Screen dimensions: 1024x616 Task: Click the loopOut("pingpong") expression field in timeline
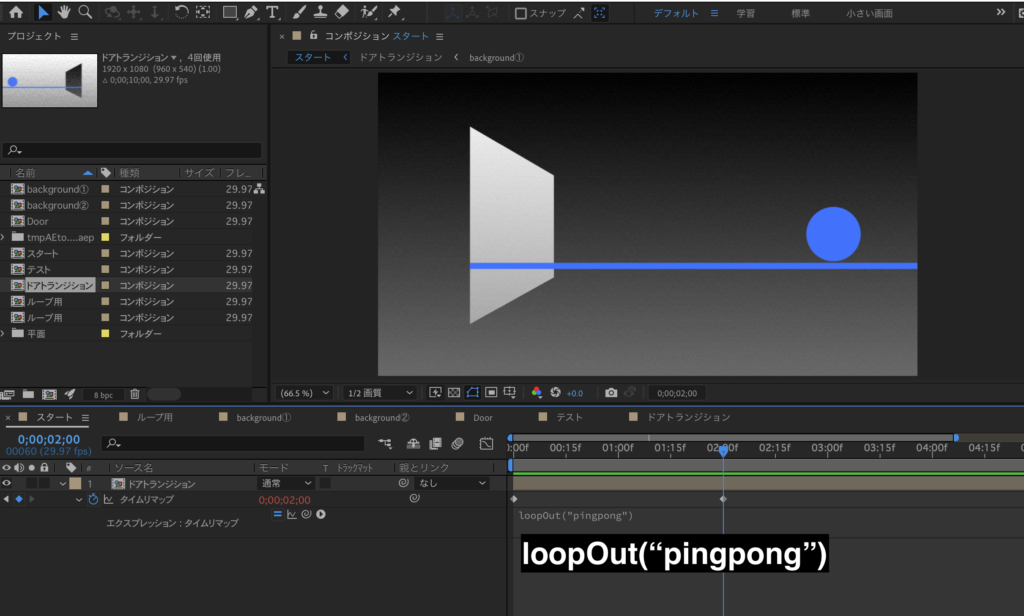coord(576,516)
